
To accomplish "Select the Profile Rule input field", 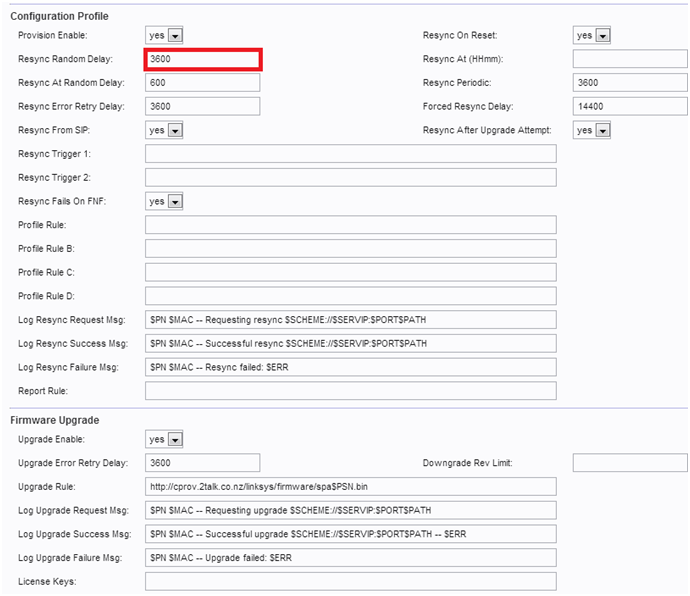I will click(x=350, y=225).
